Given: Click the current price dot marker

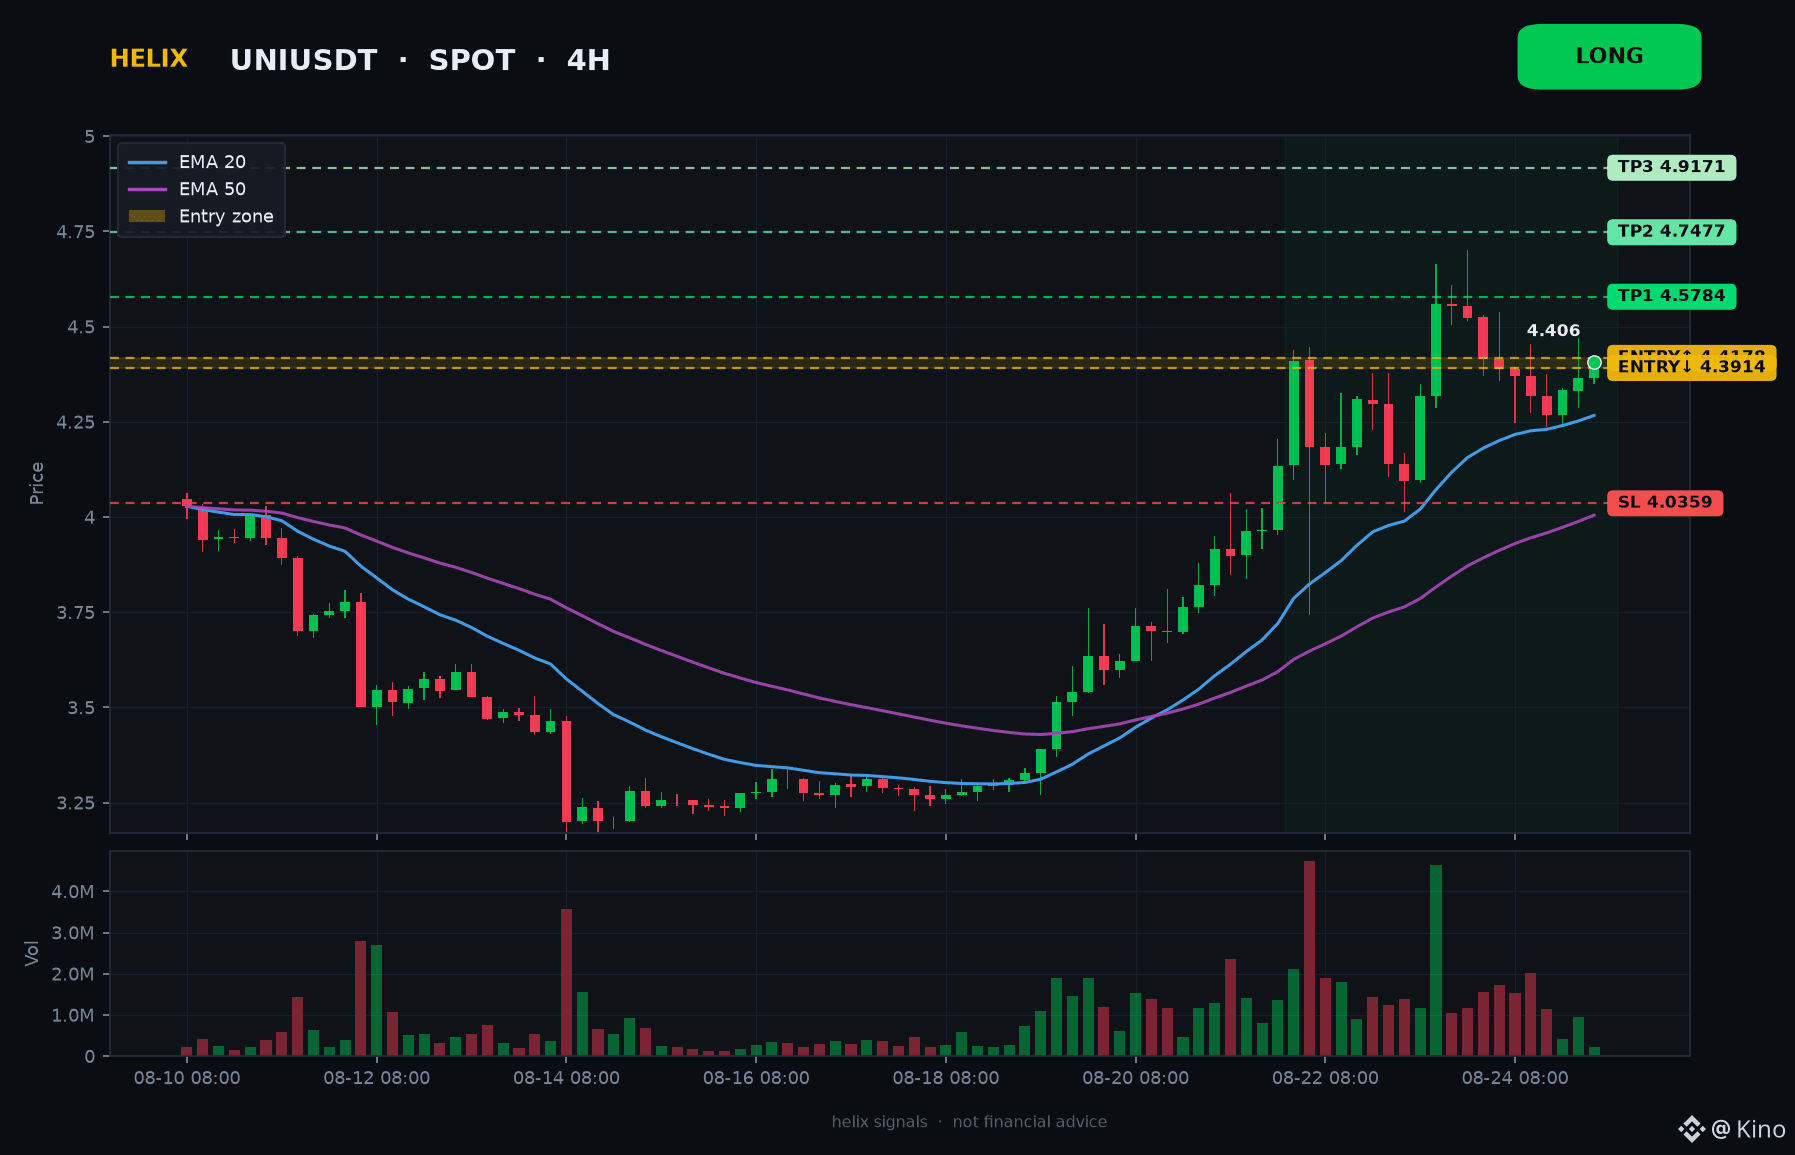Looking at the screenshot, I should [1594, 363].
